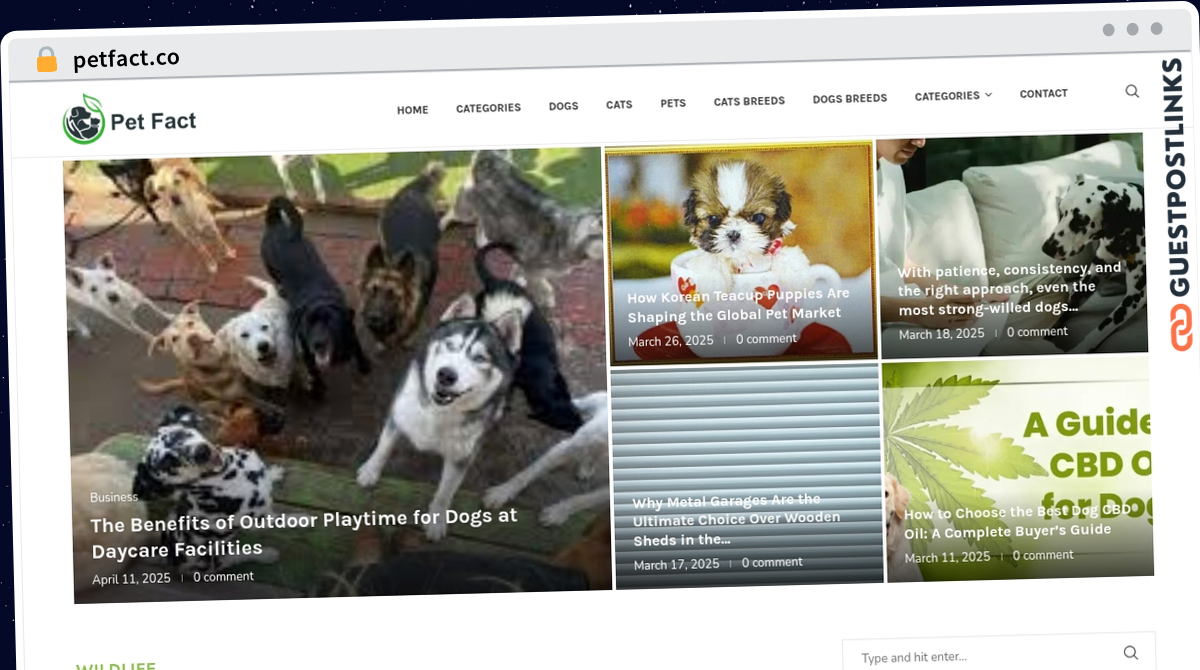Click the Business category label
This screenshot has width=1200, height=670.
pyautogui.click(x=114, y=497)
